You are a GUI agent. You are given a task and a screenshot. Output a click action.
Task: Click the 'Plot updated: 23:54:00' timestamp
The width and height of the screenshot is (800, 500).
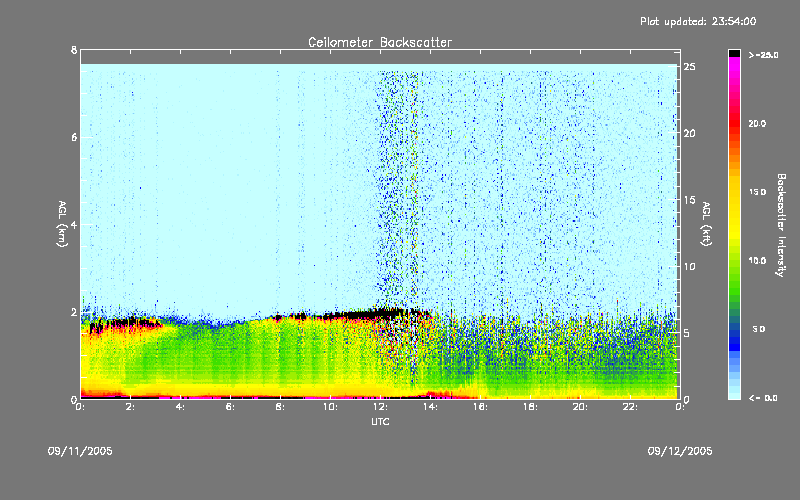point(698,21)
